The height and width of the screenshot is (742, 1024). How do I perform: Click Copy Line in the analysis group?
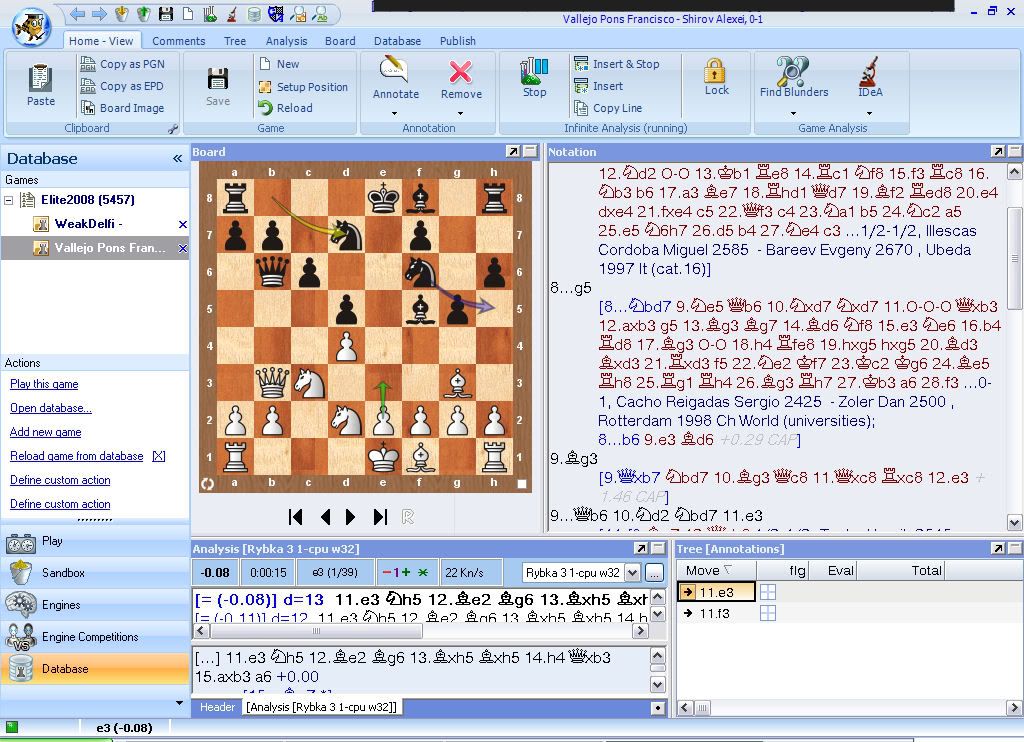(608, 108)
